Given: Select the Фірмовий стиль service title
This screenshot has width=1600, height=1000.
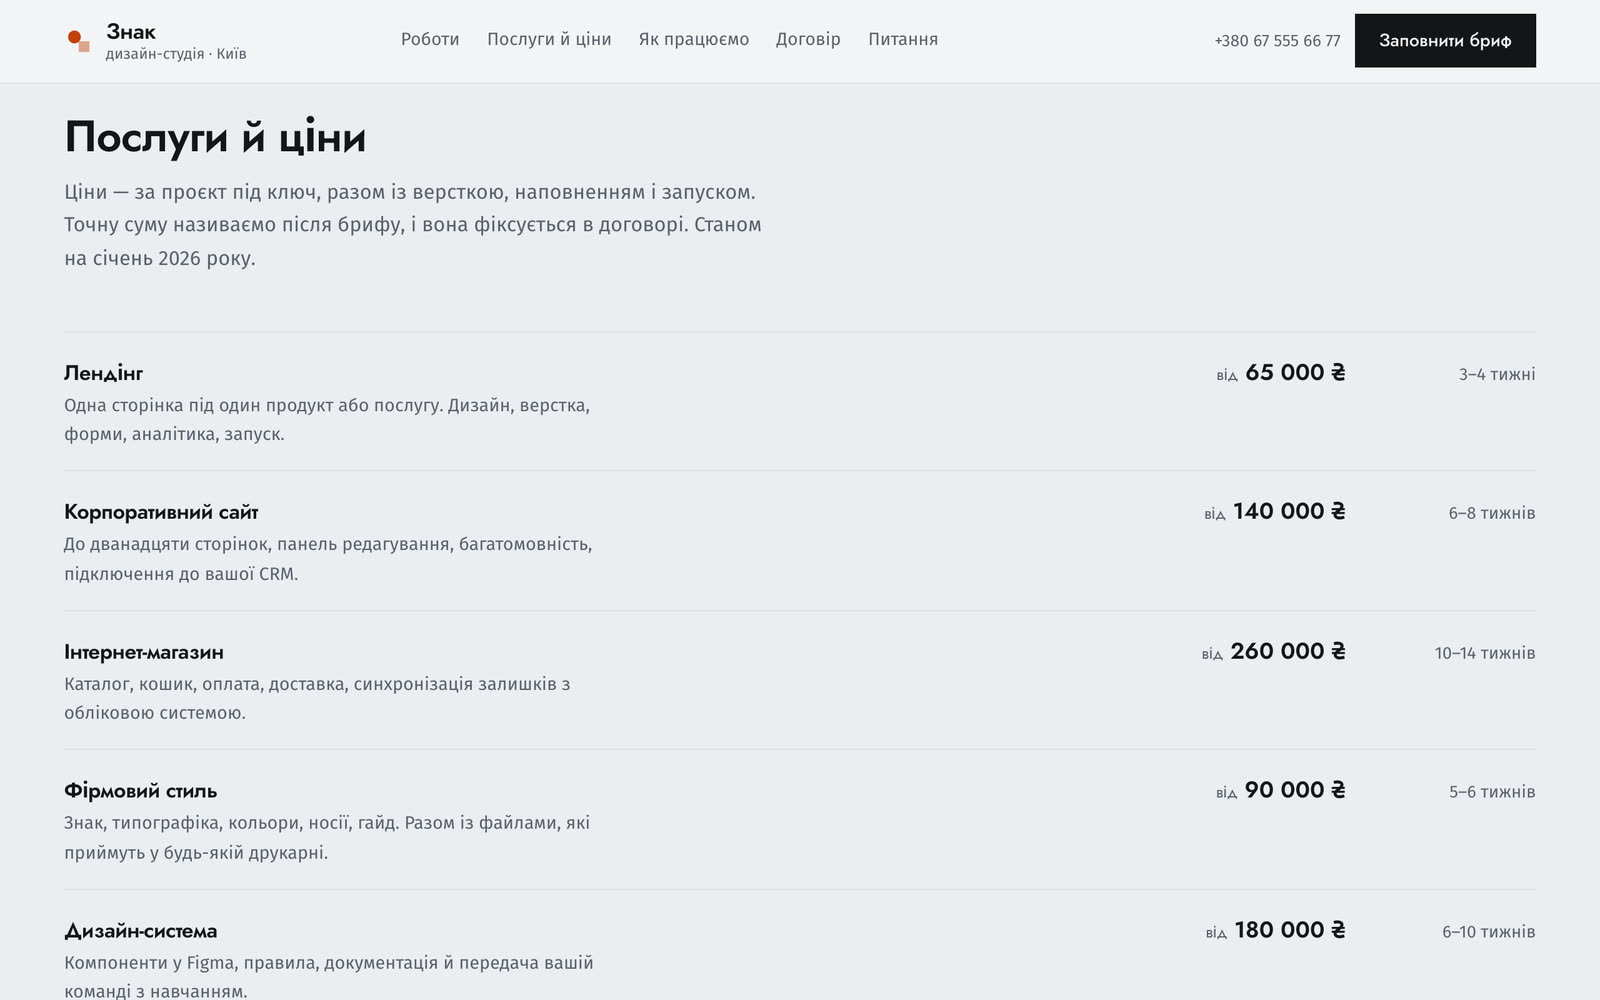Looking at the screenshot, I should 141,791.
